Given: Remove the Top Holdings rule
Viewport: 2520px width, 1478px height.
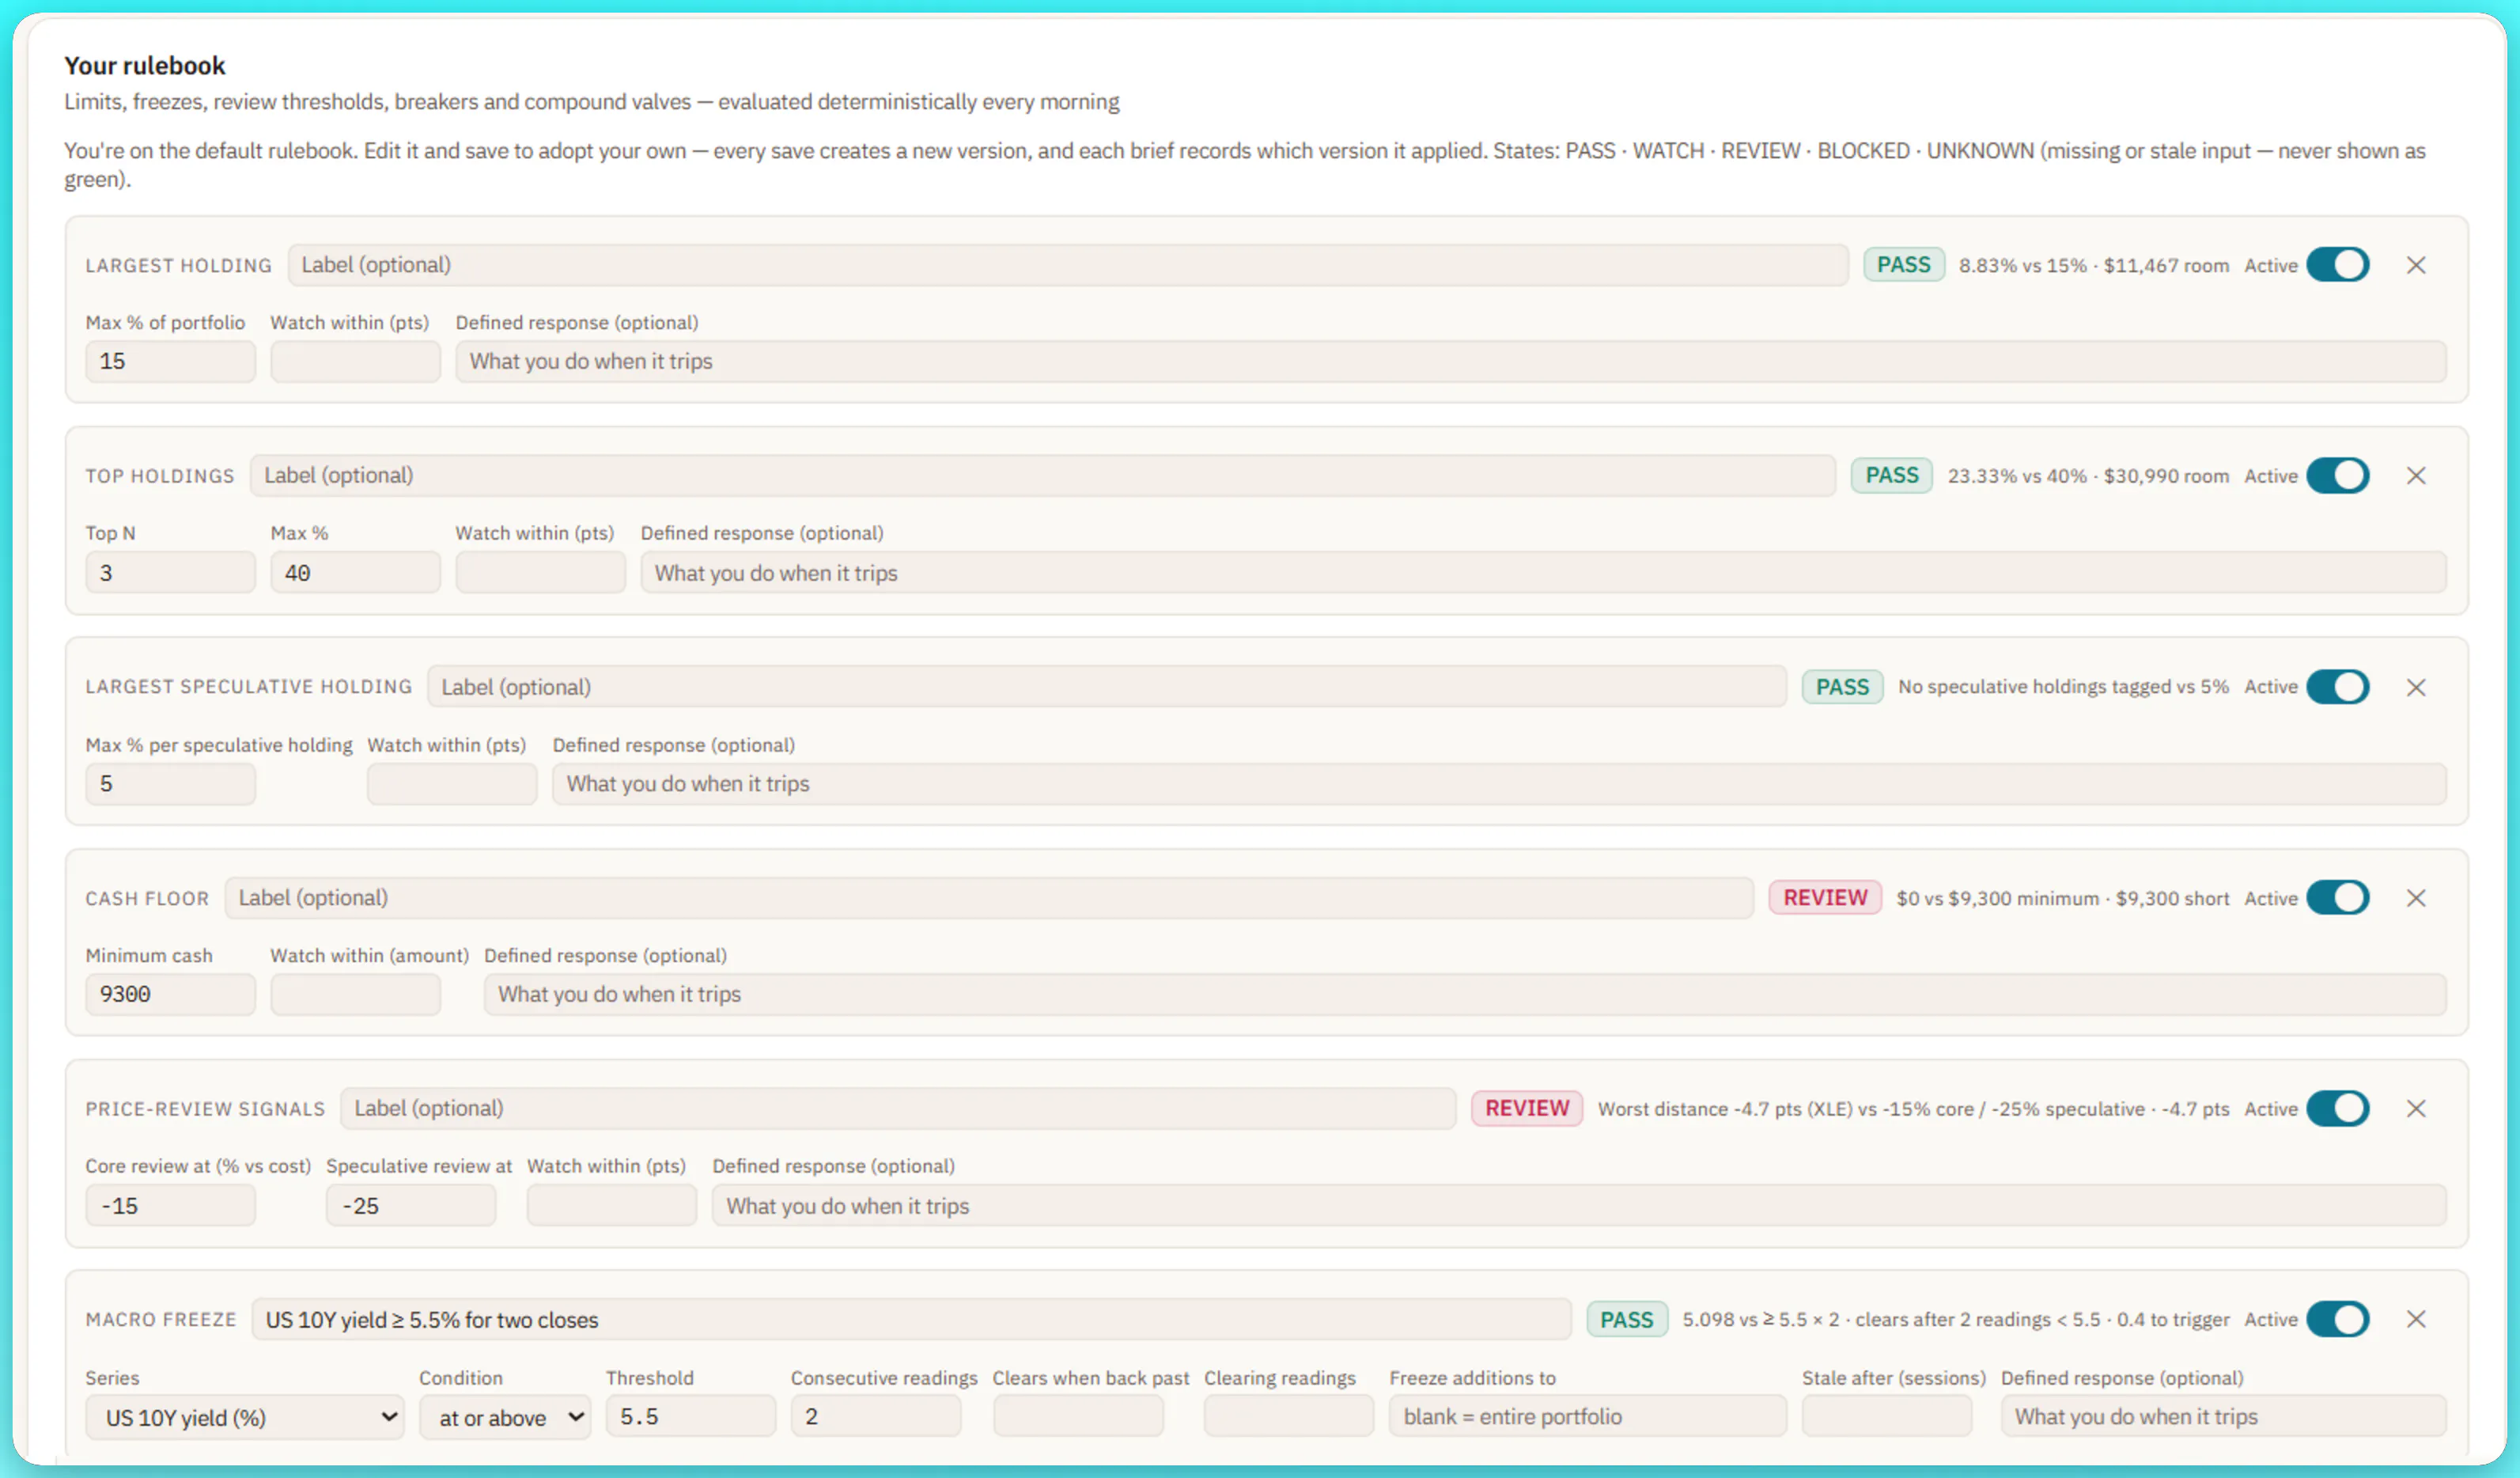Looking at the screenshot, I should (x=2415, y=476).
